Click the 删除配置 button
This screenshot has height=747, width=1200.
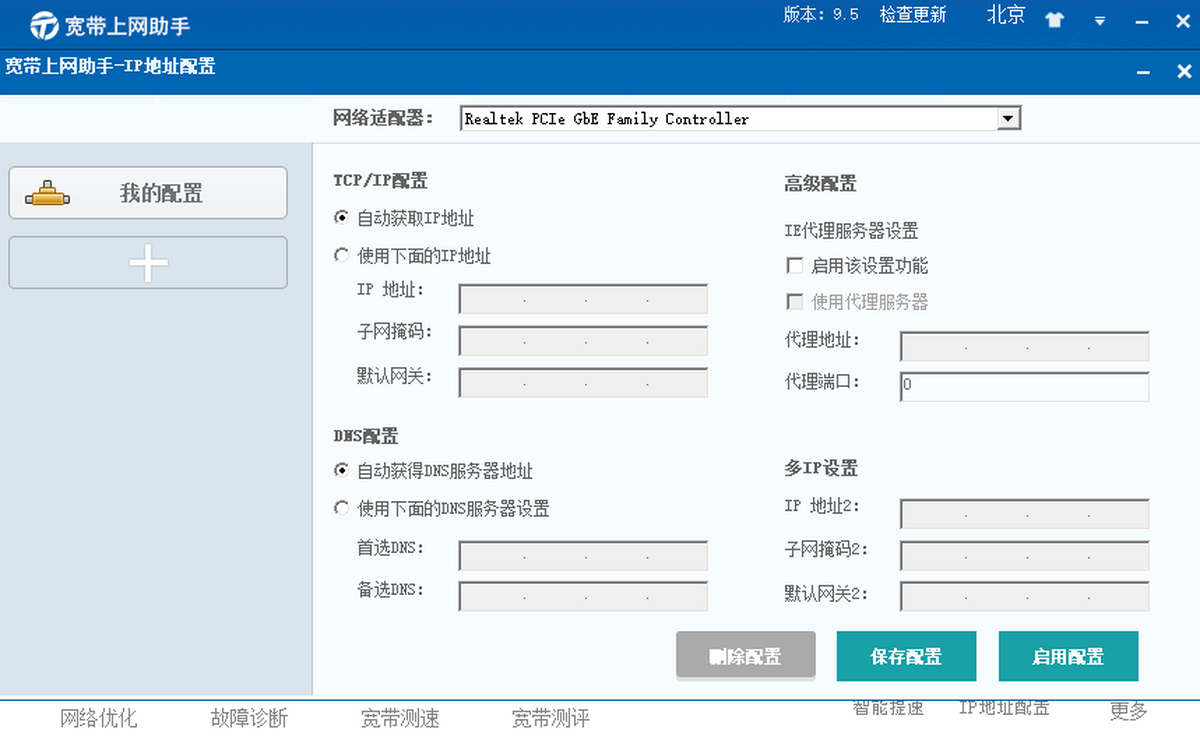pyautogui.click(x=746, y=657)
